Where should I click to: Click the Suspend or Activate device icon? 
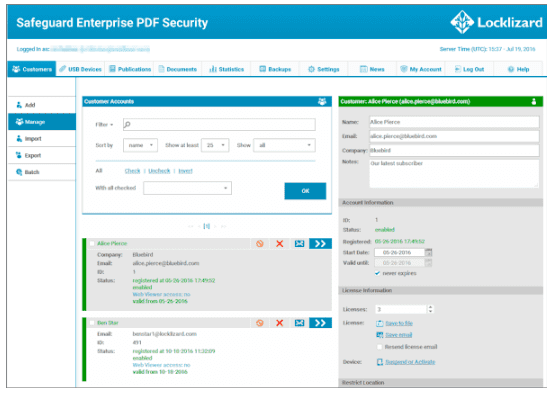[x=380, y=362]
